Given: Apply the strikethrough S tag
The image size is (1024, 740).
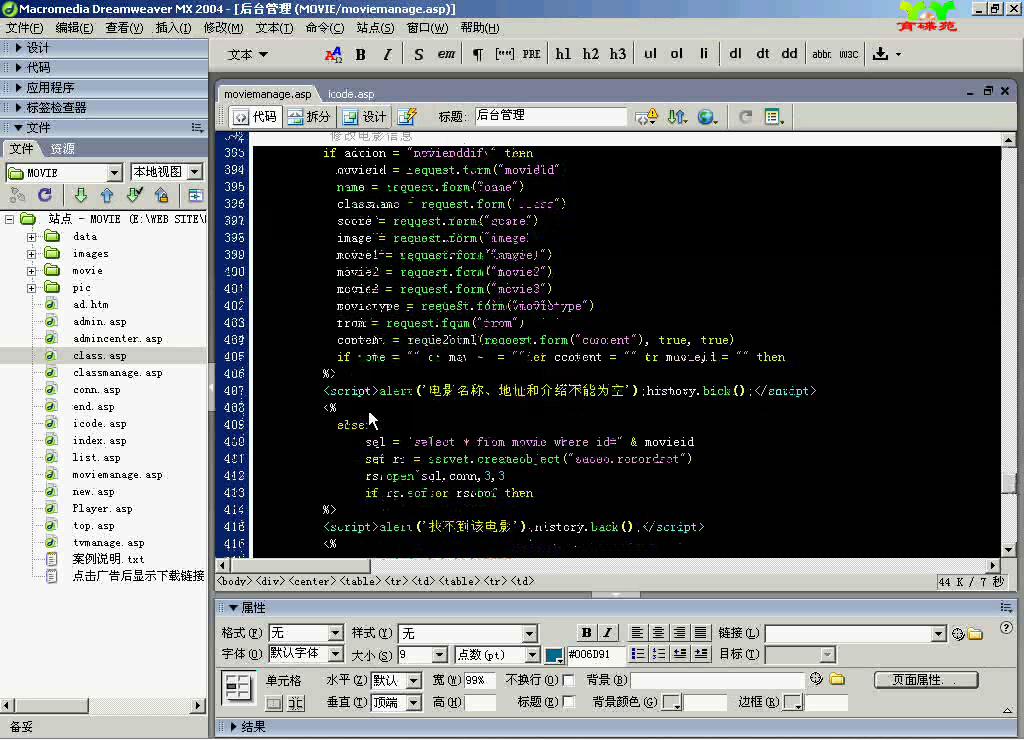Looking at the screenshot, I should coord(419,54).
